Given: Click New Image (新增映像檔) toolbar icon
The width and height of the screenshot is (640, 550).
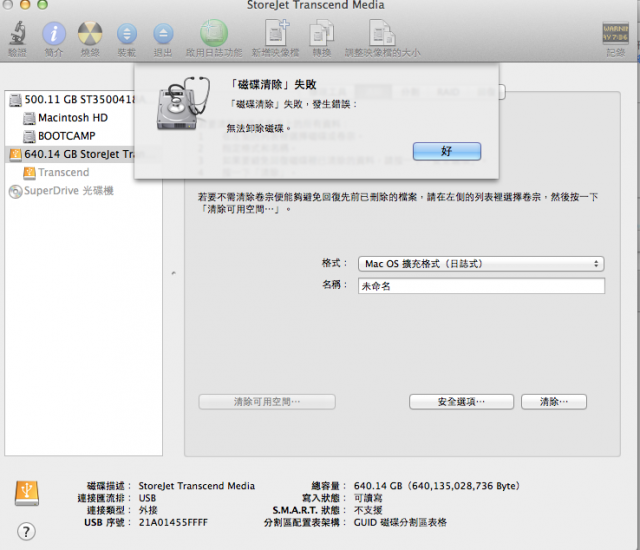Looking at the screenshot, I should click(x=276, y=33).
